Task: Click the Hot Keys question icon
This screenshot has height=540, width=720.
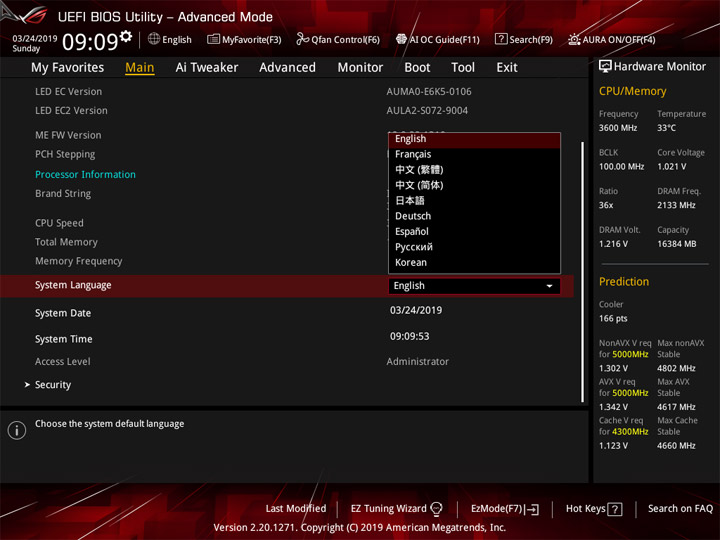Action: (x=615, y=509)
